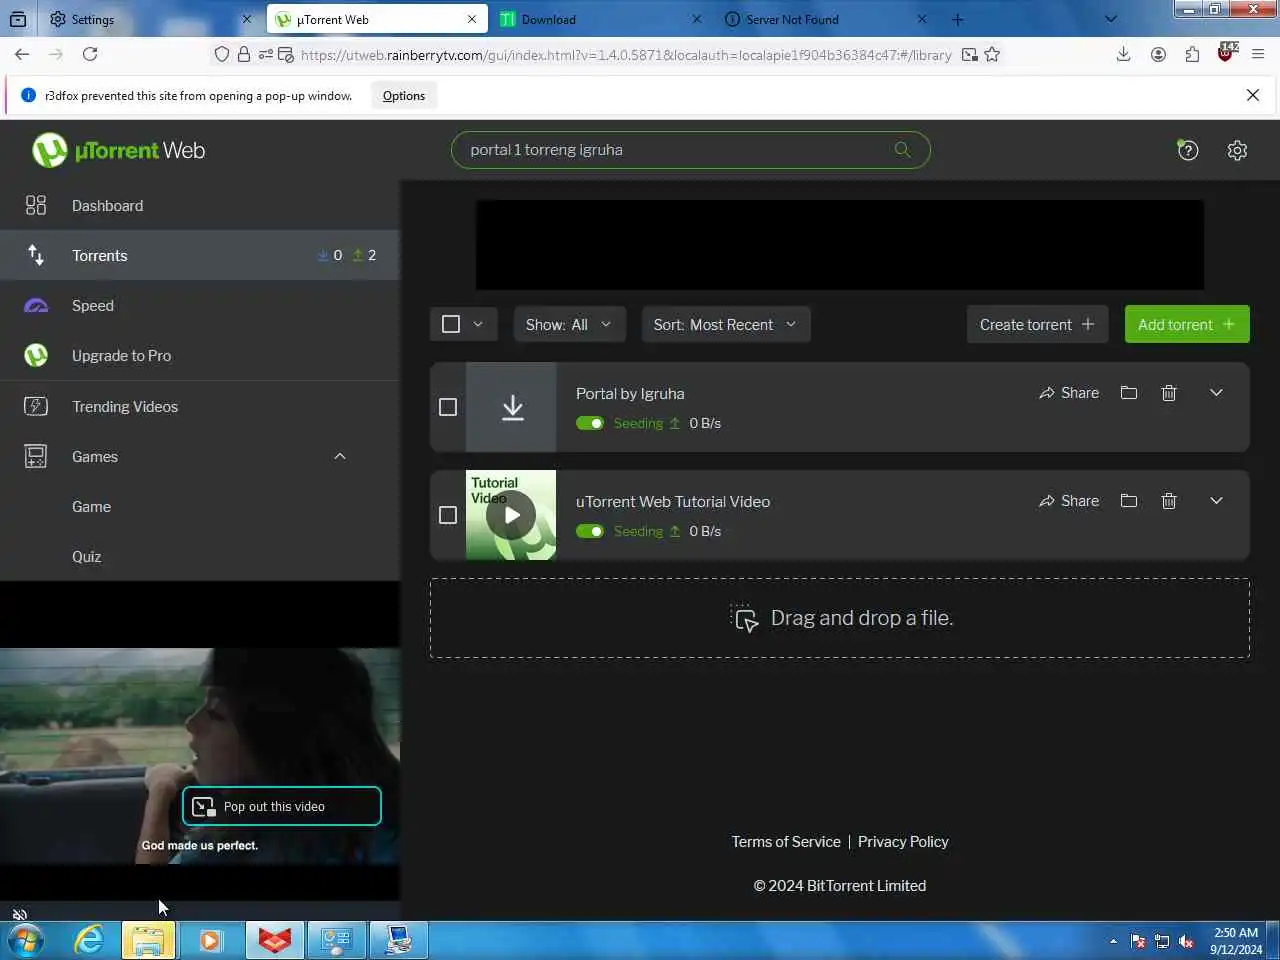The image size is (1280, 960).
Task: Toggle the select-all torrents checkbox
Action: (451, 324)
